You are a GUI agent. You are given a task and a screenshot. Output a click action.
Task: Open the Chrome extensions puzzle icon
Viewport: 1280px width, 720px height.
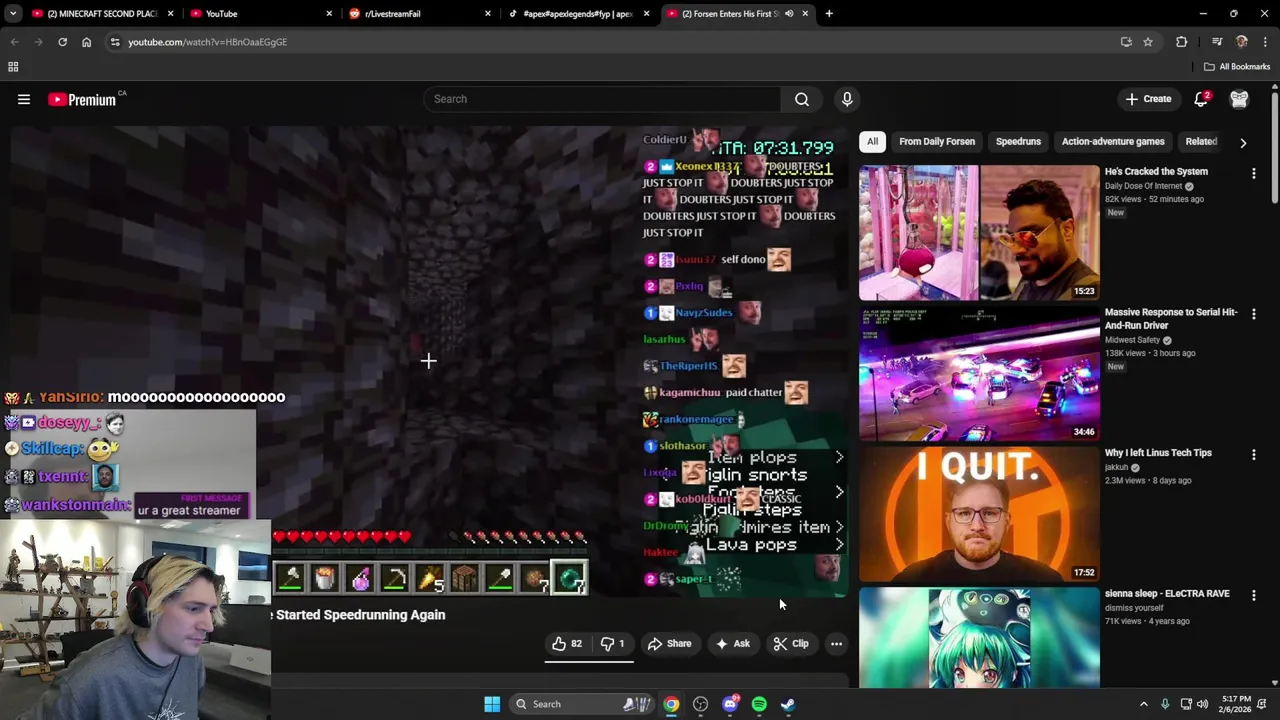1182,42
